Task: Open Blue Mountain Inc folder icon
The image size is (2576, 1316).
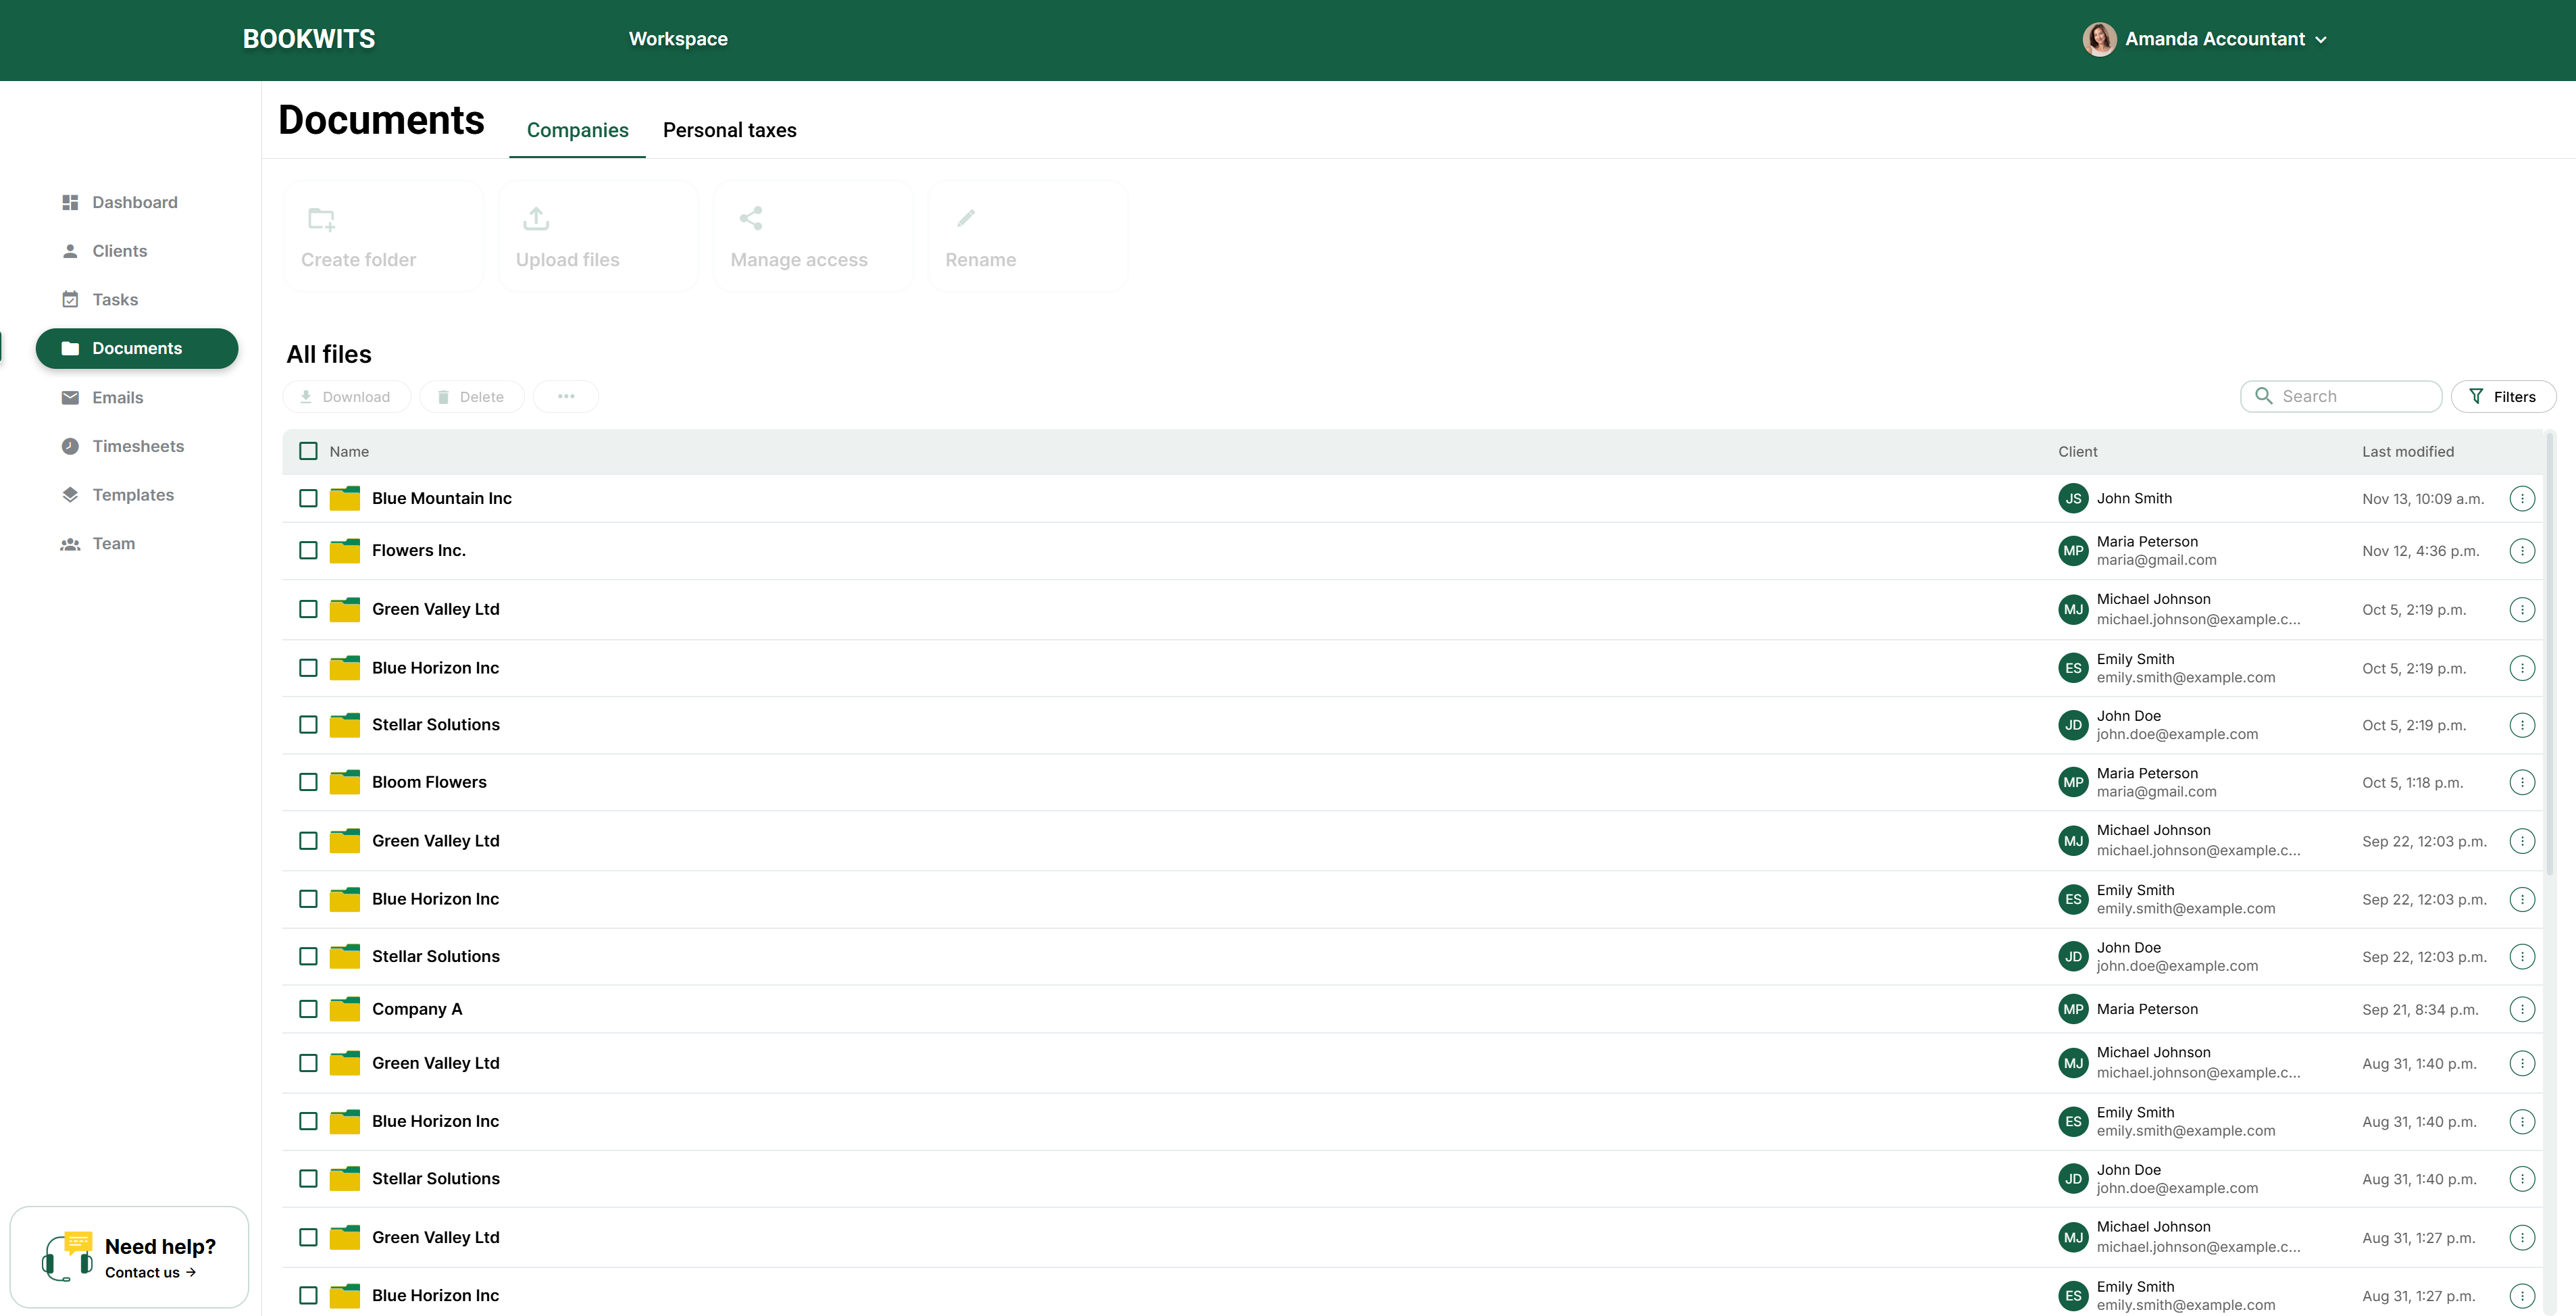Action: [345, 498]
